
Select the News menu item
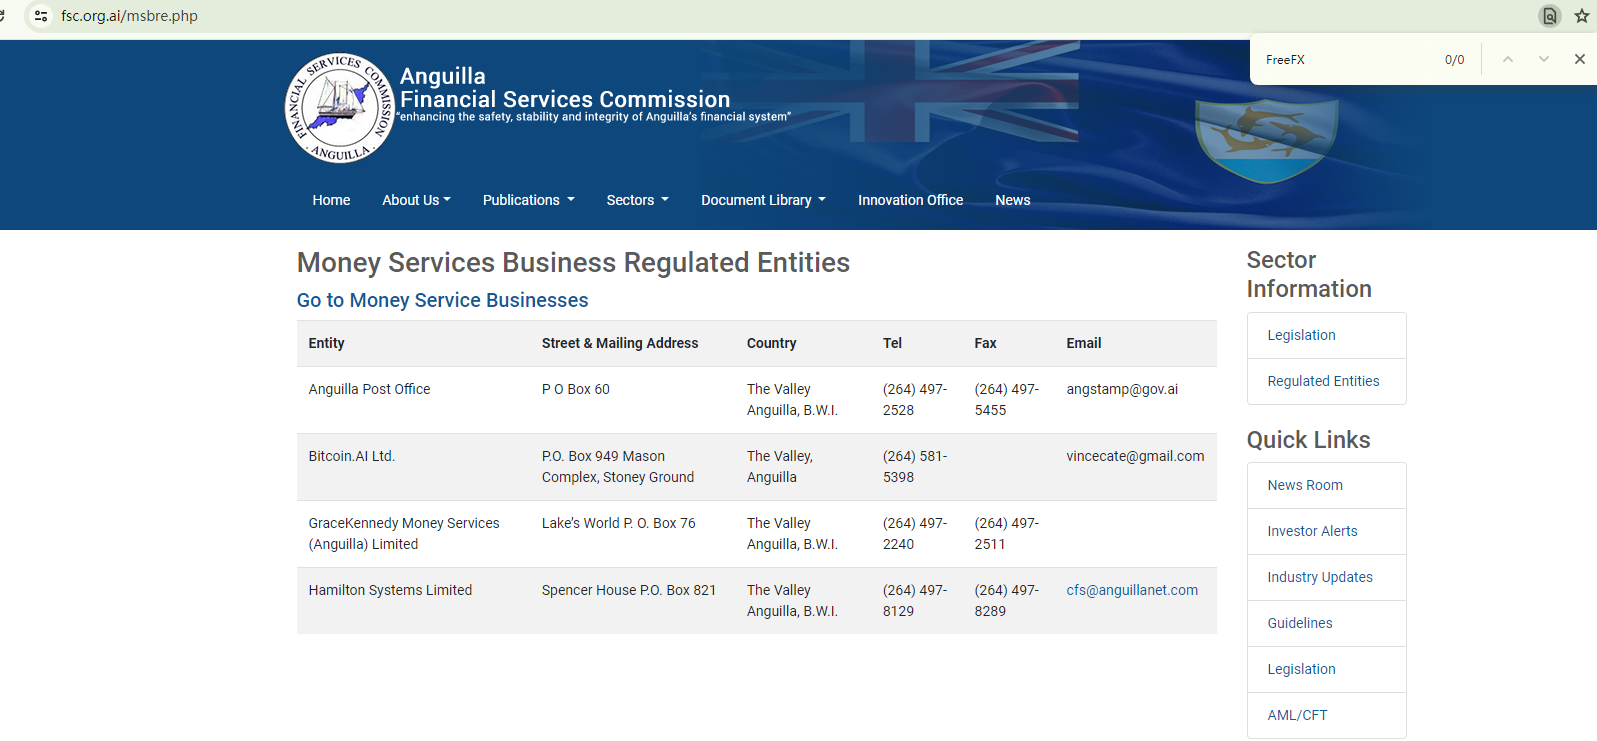(x=1012, y=200)
